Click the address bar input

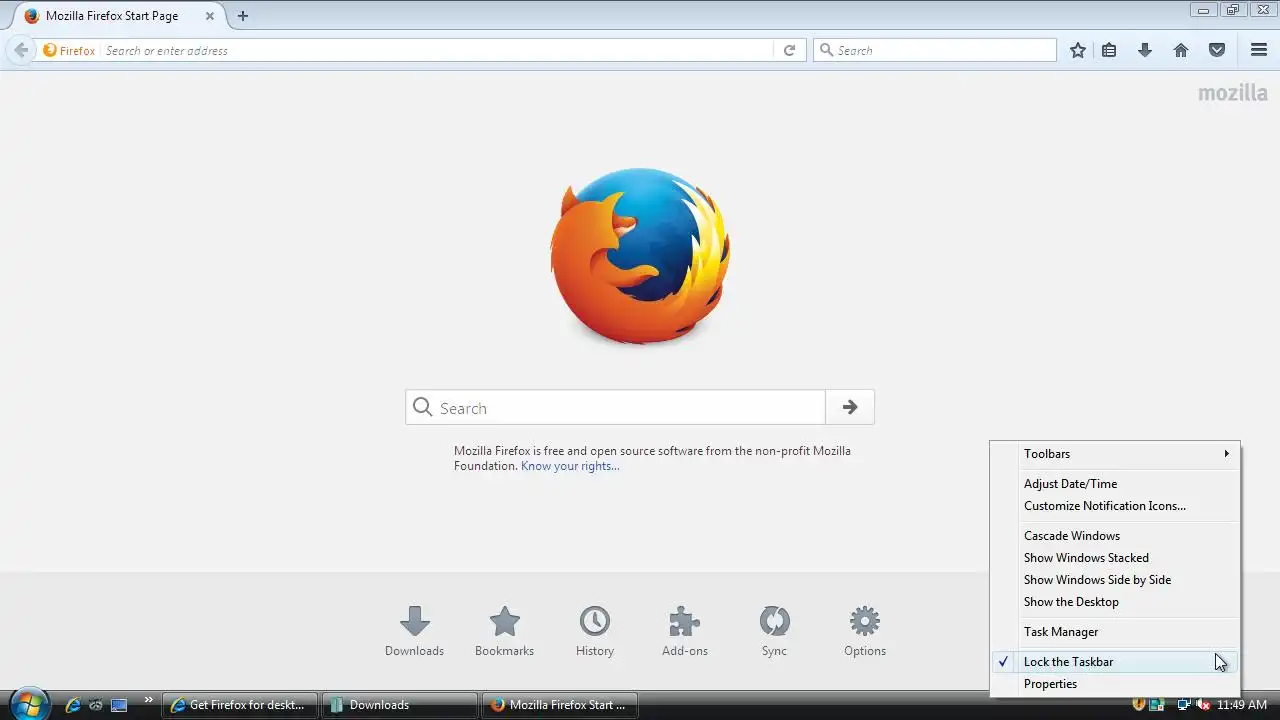436,50
